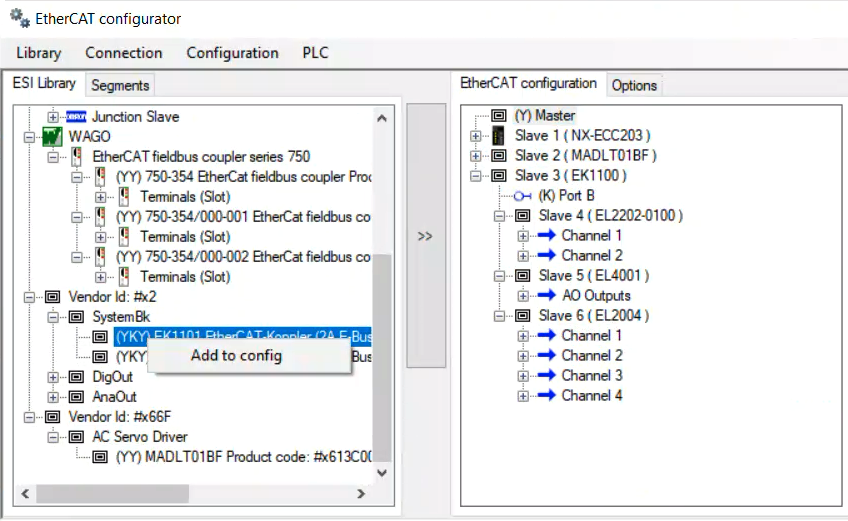Select Slave 4 (EL2202-0100) in configuration tree
This screenshot has width=848, height=521.
pos(610,216)
